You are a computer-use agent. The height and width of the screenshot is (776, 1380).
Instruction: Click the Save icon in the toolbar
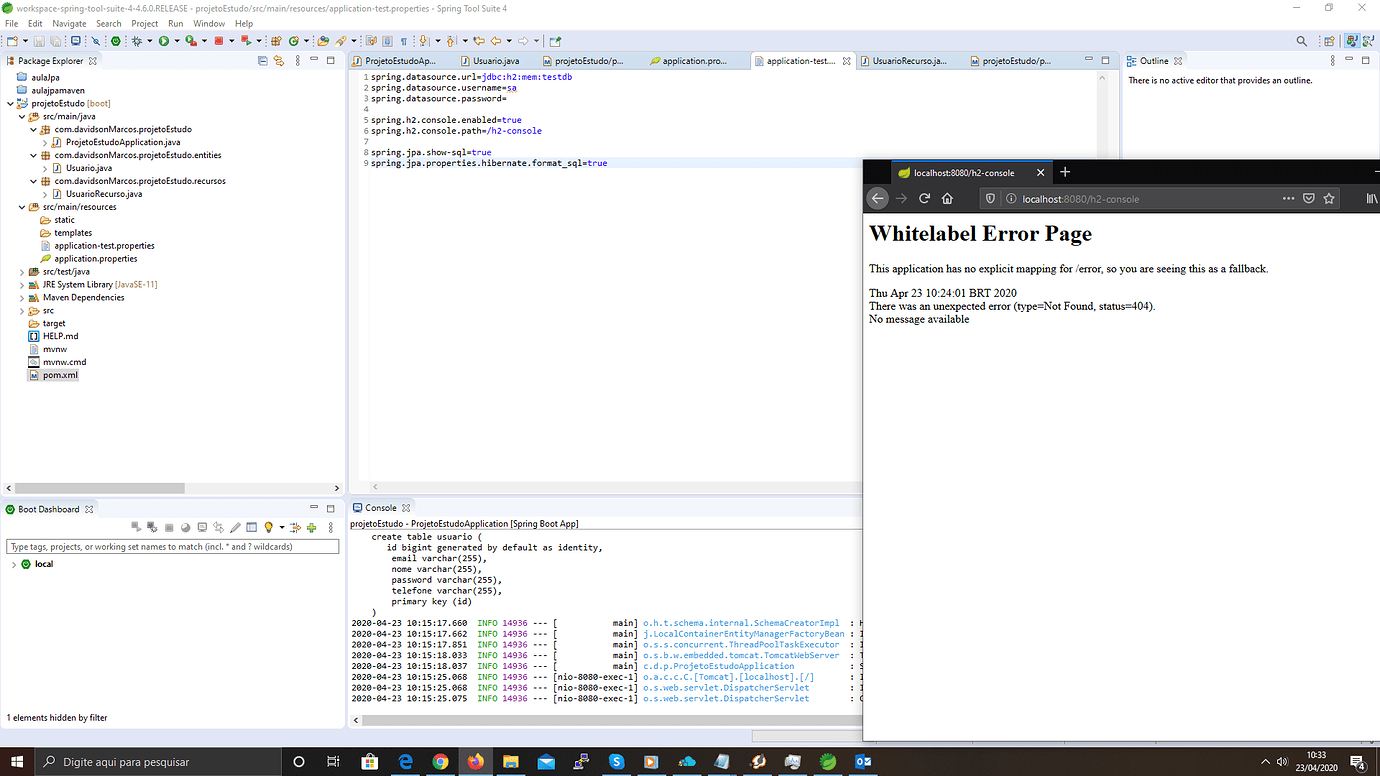coord(38,41)
